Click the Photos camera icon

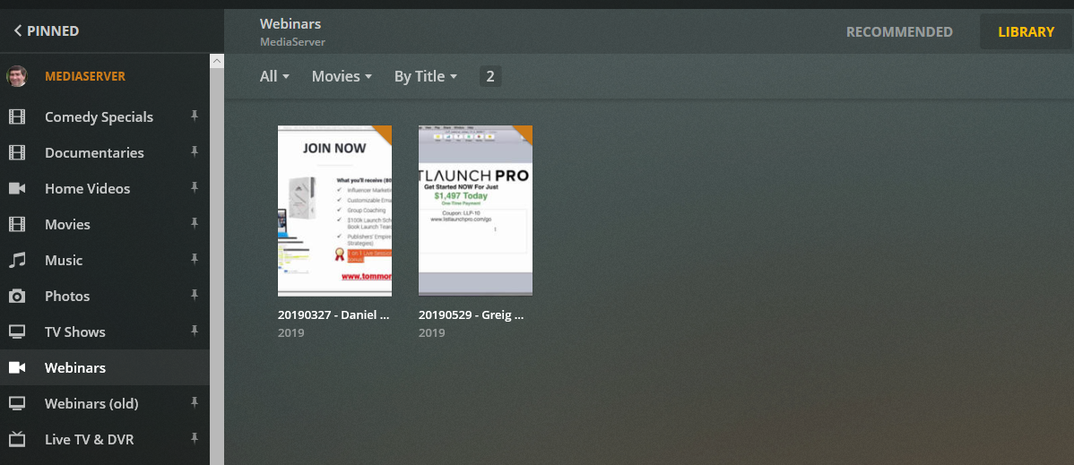(17, 296)
